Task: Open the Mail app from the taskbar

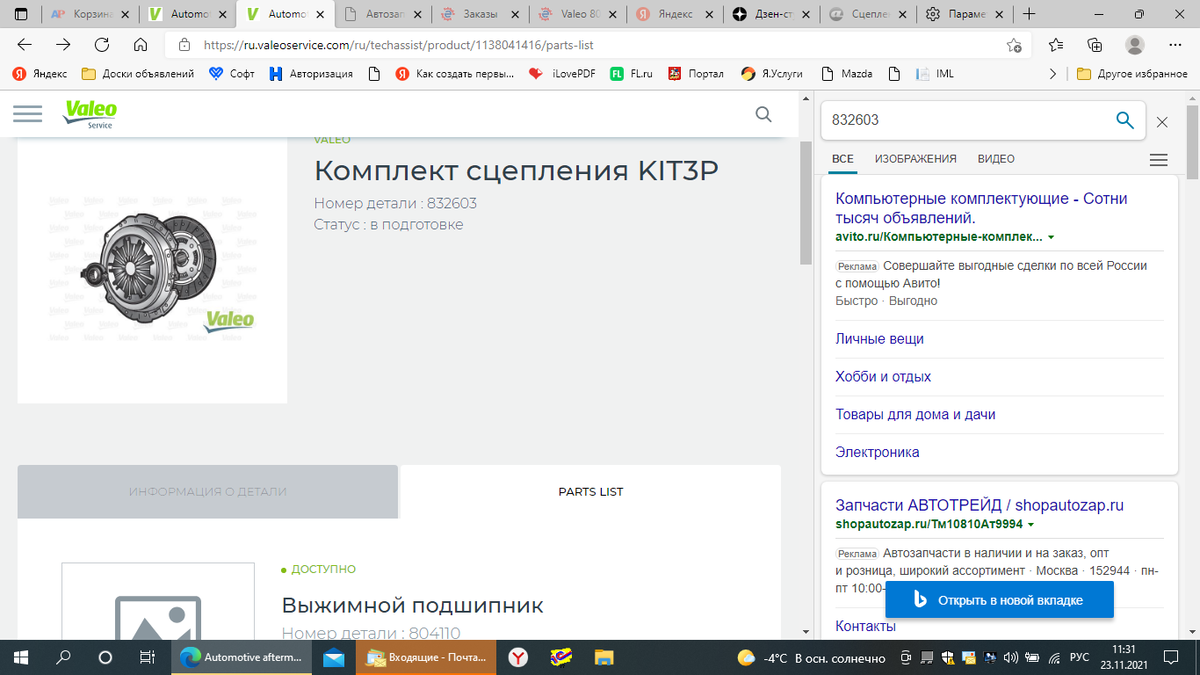Action: tap(334, 658)
